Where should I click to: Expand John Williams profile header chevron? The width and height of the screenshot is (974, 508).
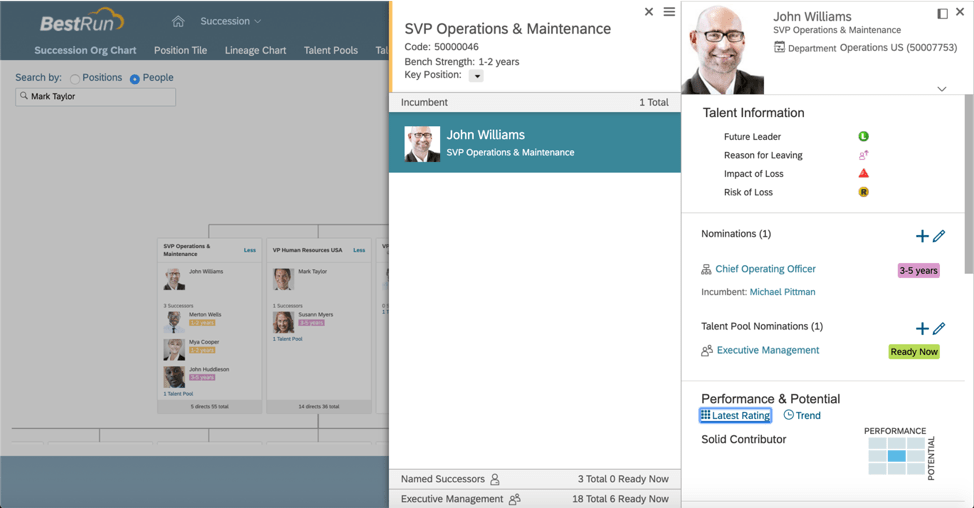941,89
